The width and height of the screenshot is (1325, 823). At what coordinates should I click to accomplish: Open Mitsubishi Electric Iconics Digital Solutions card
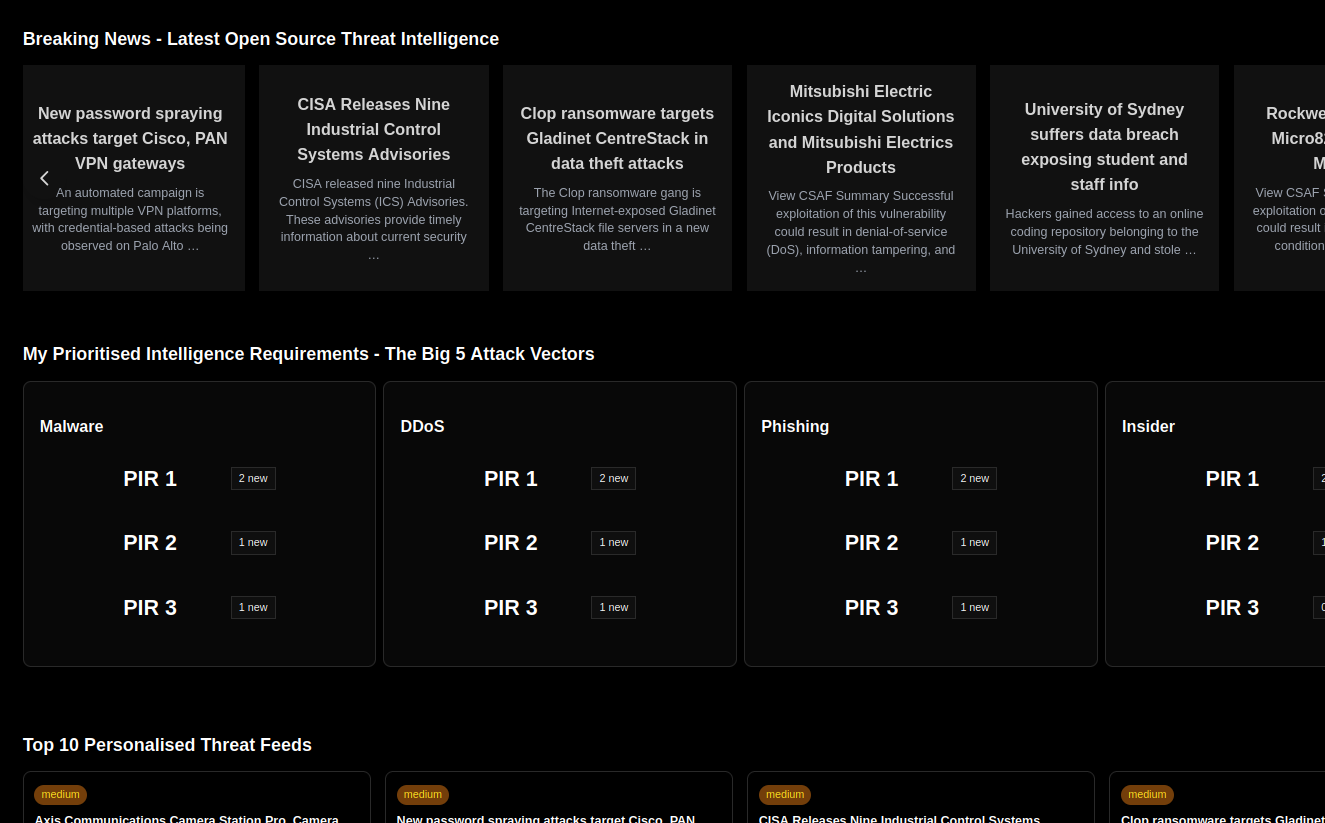(860, 129)
